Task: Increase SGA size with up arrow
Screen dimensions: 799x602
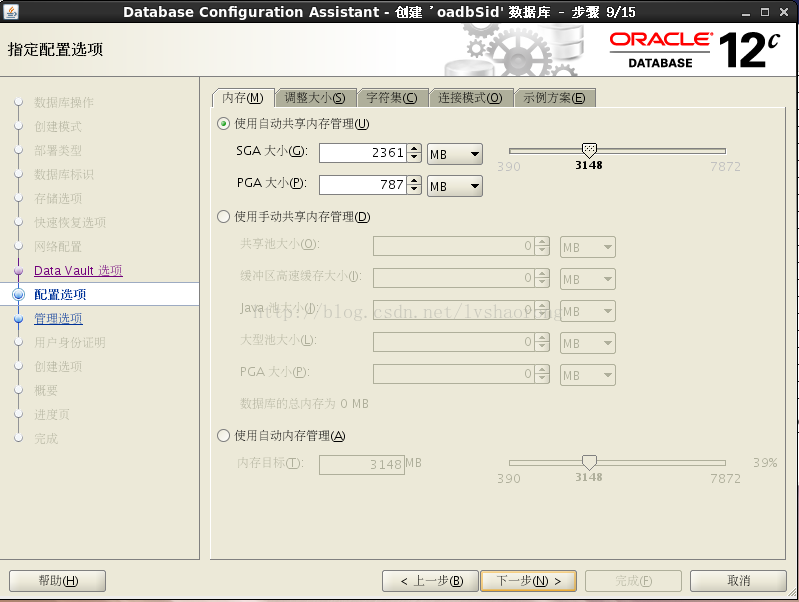Action: click(415, 148)
